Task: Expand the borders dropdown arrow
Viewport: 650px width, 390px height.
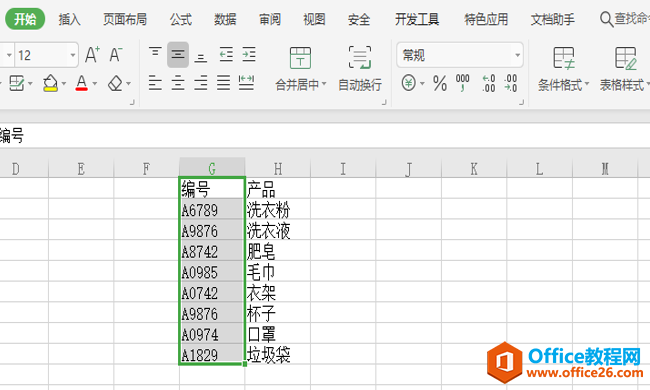Action: tap(30, 83)
